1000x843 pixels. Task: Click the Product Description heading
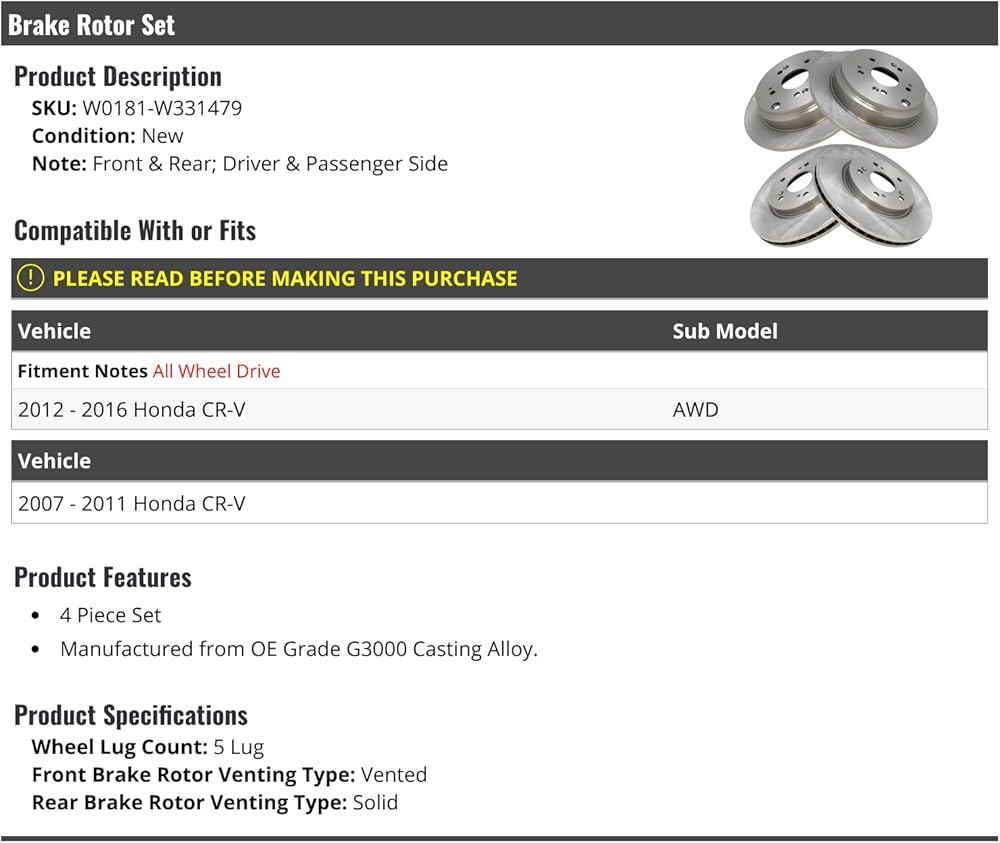[118, 77]
